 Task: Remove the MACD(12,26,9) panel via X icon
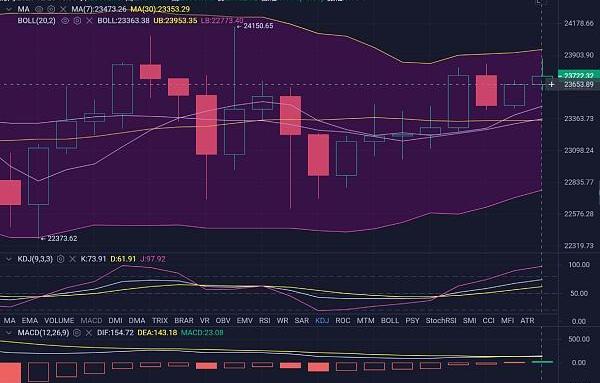pos(88,333)
